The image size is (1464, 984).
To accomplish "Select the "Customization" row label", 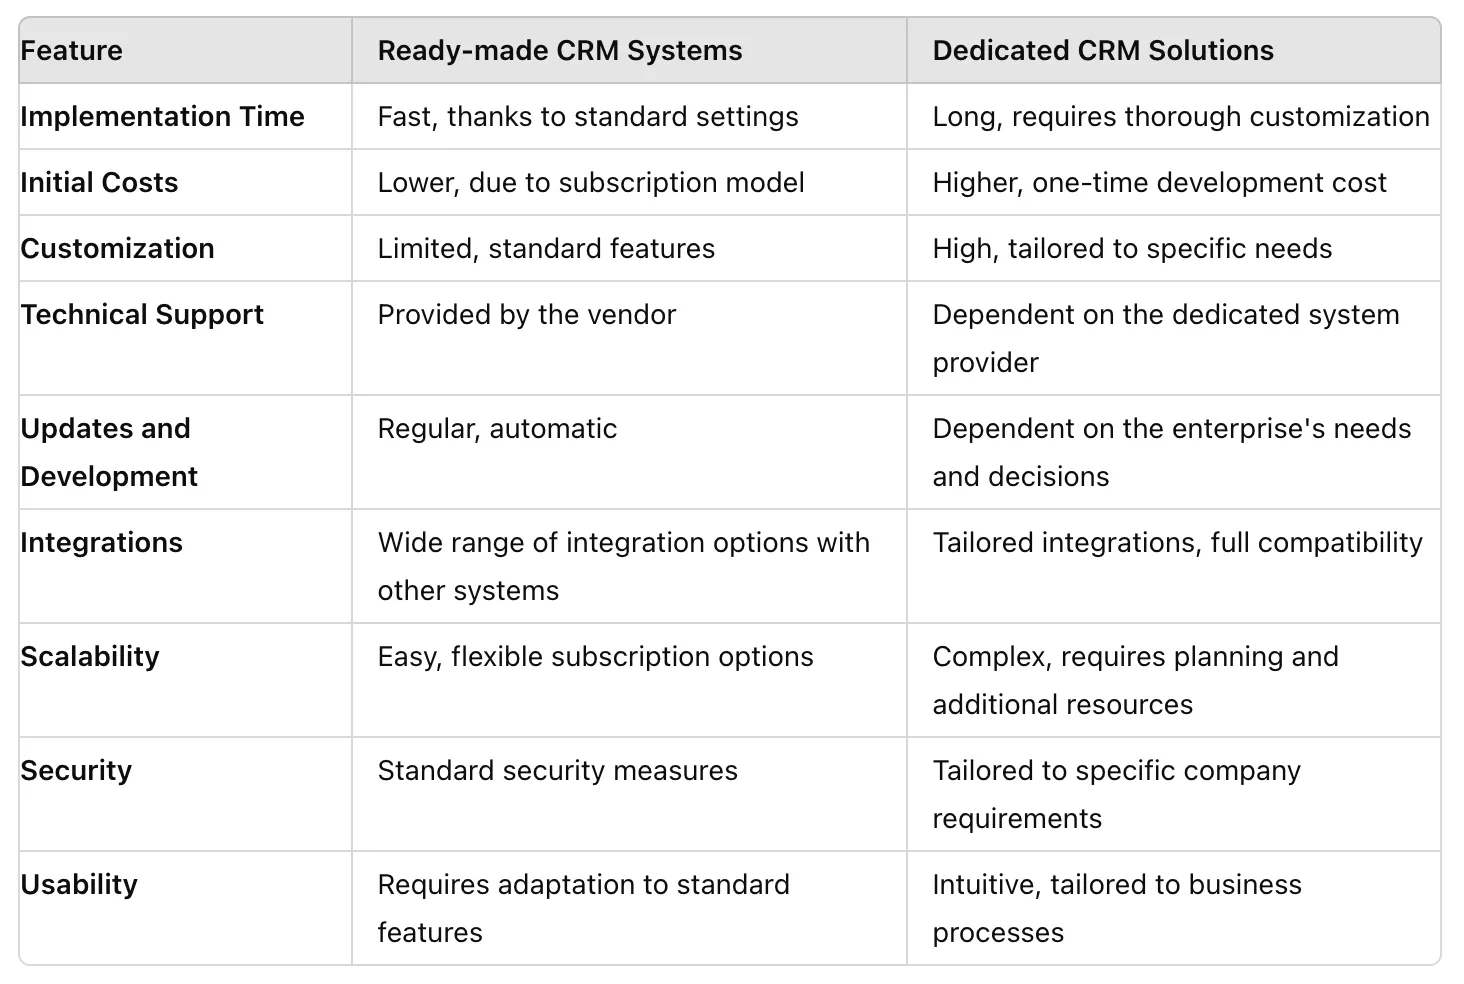I will pyautogui.click(x=117, y=249).
